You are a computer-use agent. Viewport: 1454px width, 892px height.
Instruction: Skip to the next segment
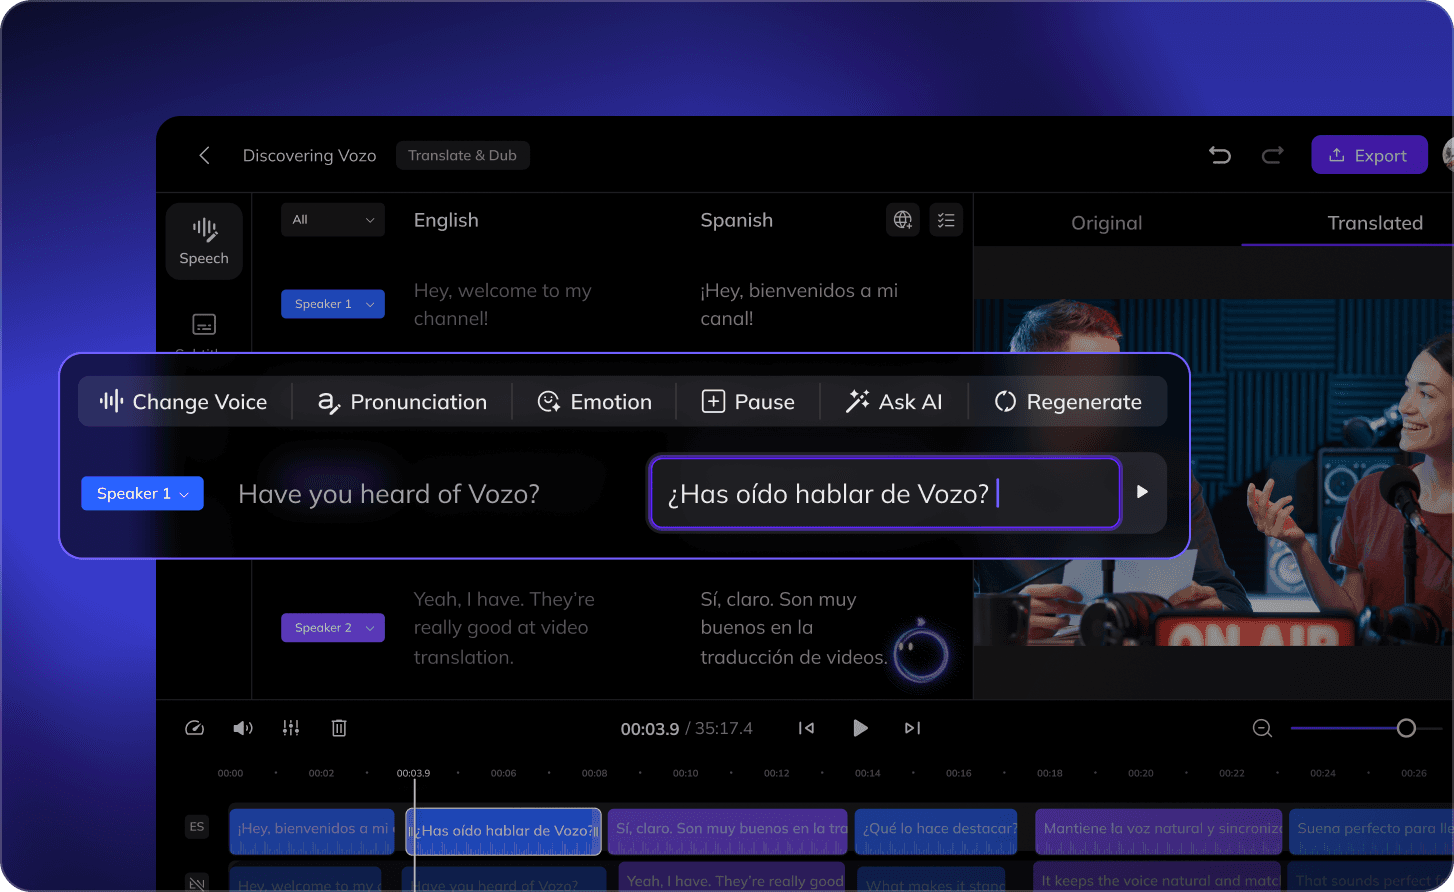tap(912, 728)
